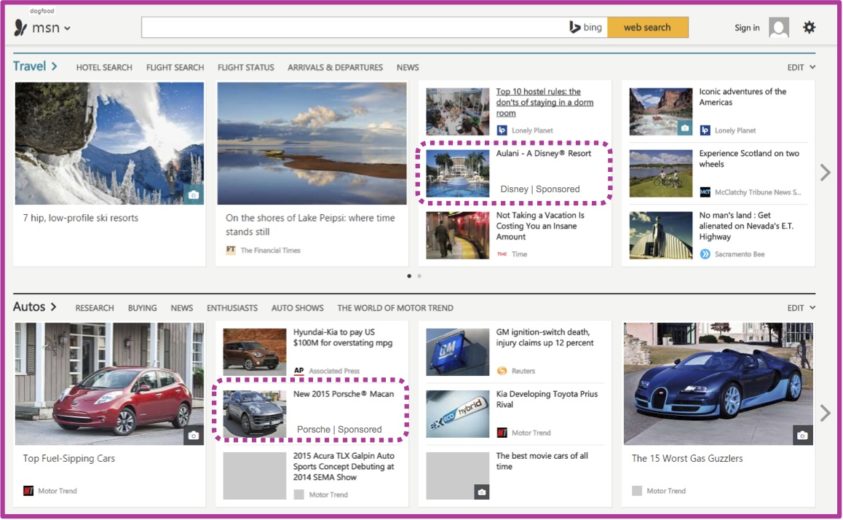Open settings via the gear icon

pyautogui.click(x=809, y=27)
